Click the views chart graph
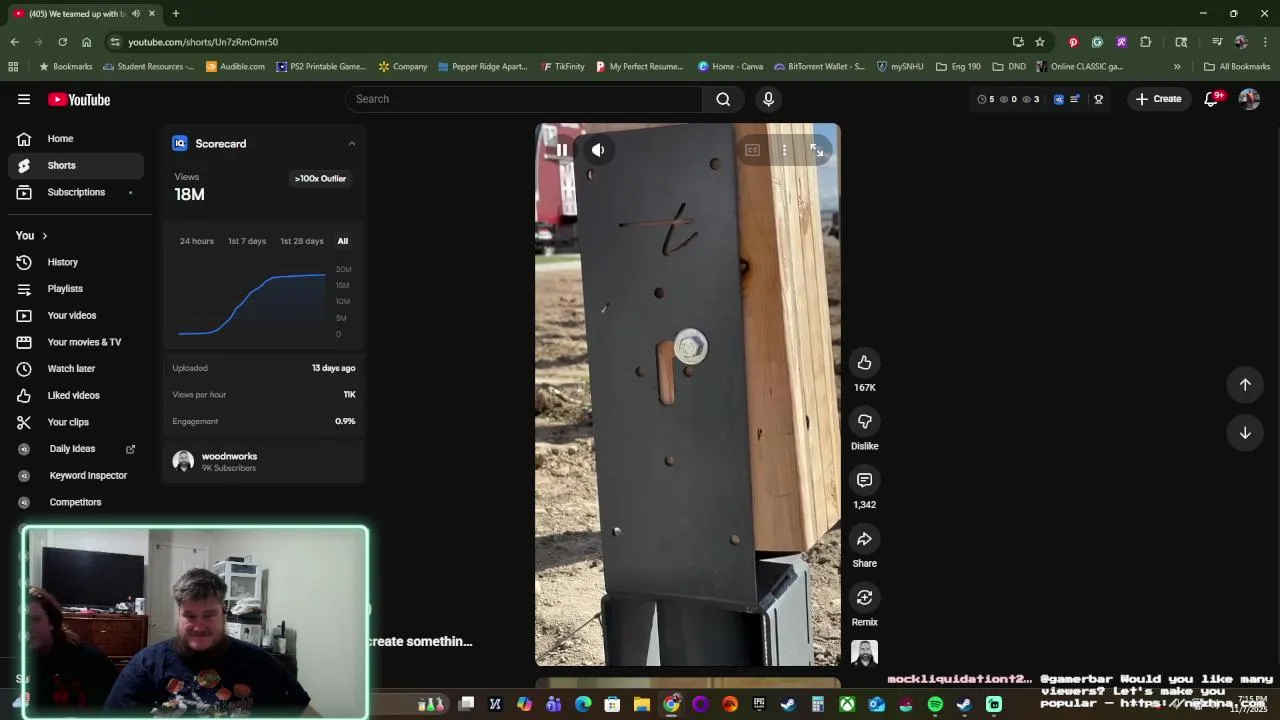The image size is (1280, 720). (x=252, y=302)
